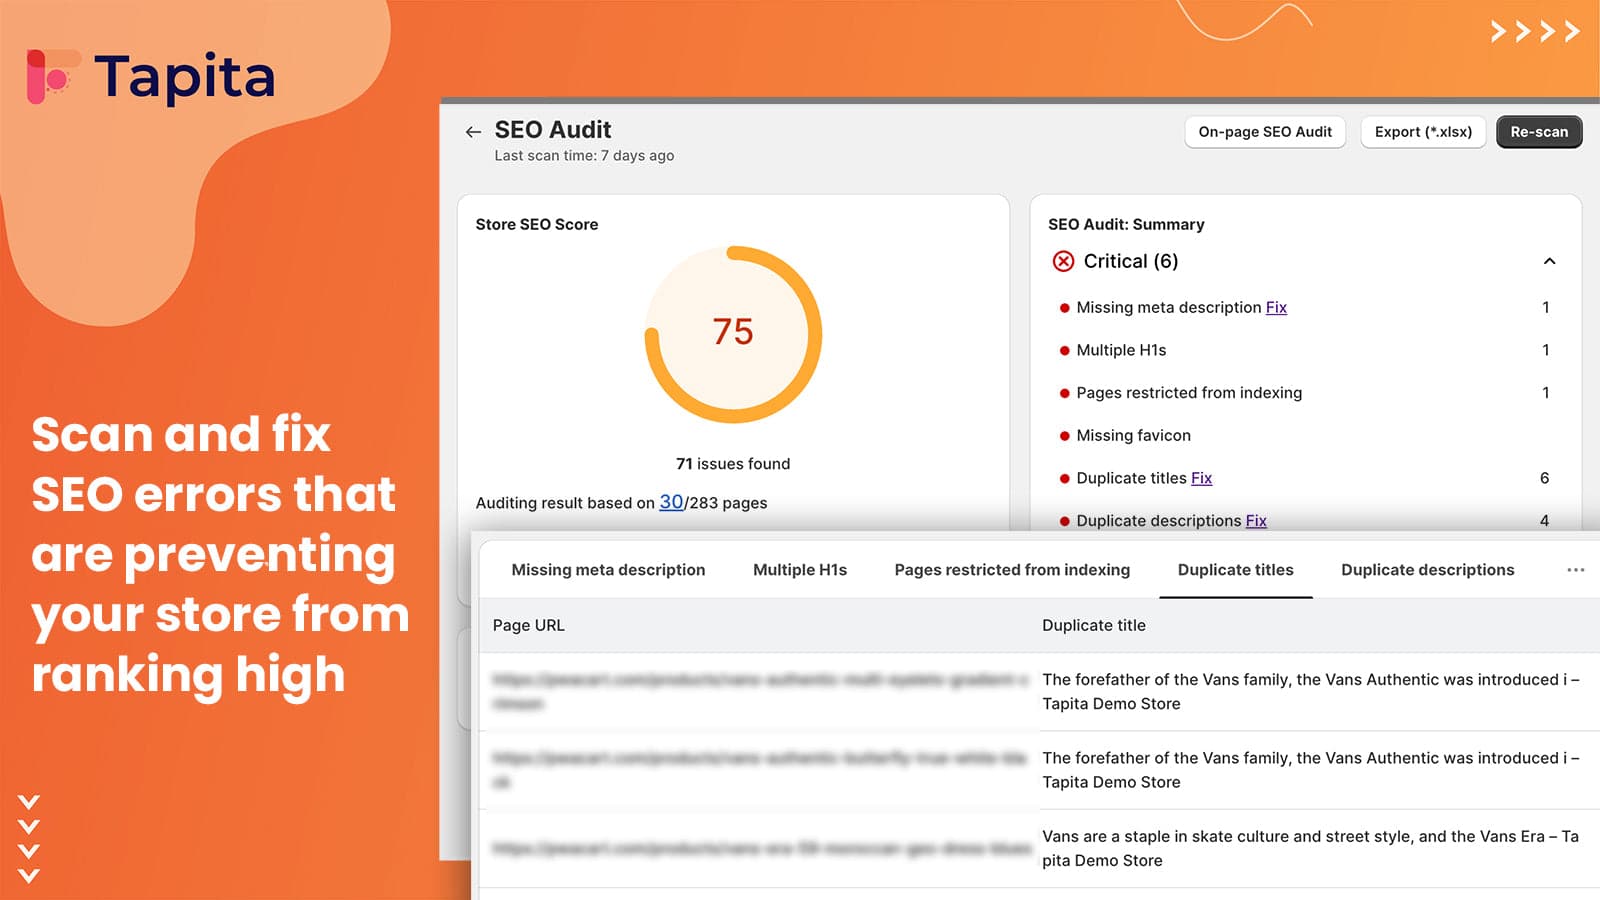This screenshot has height=900, width=1600.
Task: Open the On-page SEO Audit
Action: (1265, 131)
